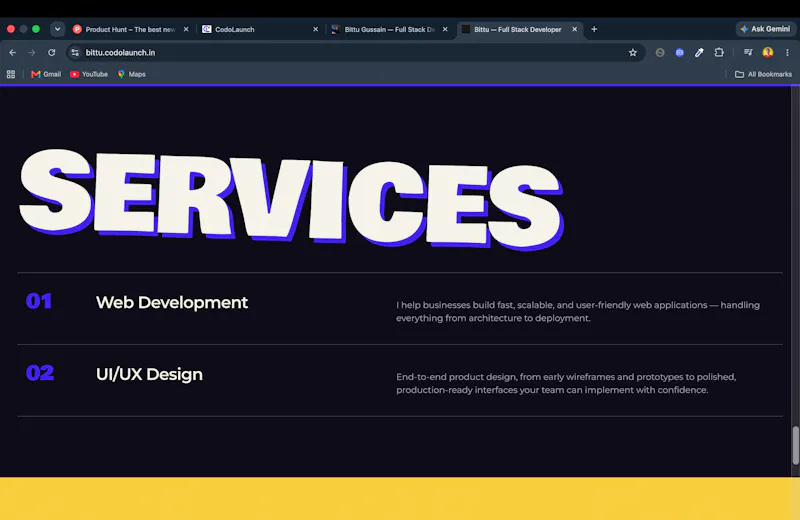This screenshot has width=800, height=520.
Task: Click the page vertical scrollbar thumb
Action: tap(795, 445)
